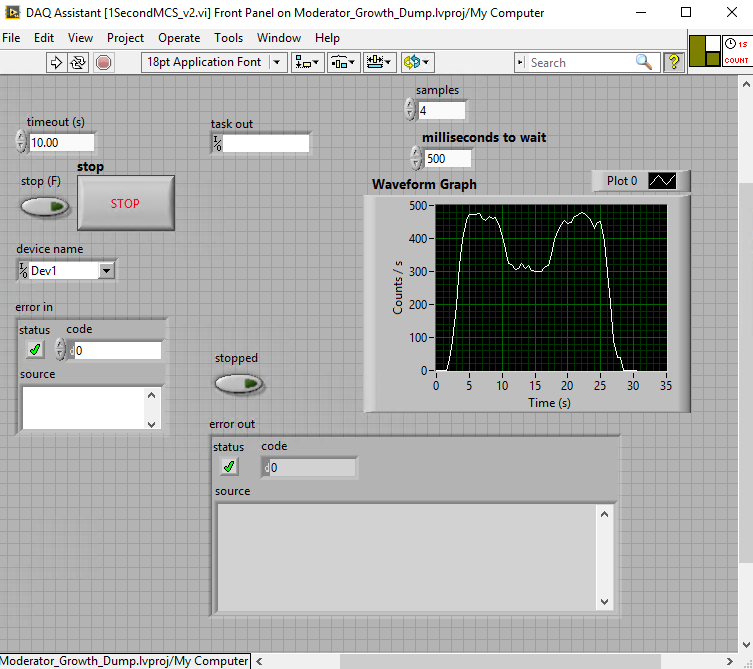Image resolution: width=753 pixels, height=669 pixels.
Task: Open the Resize Objects tool
Action: click(380, 62)
